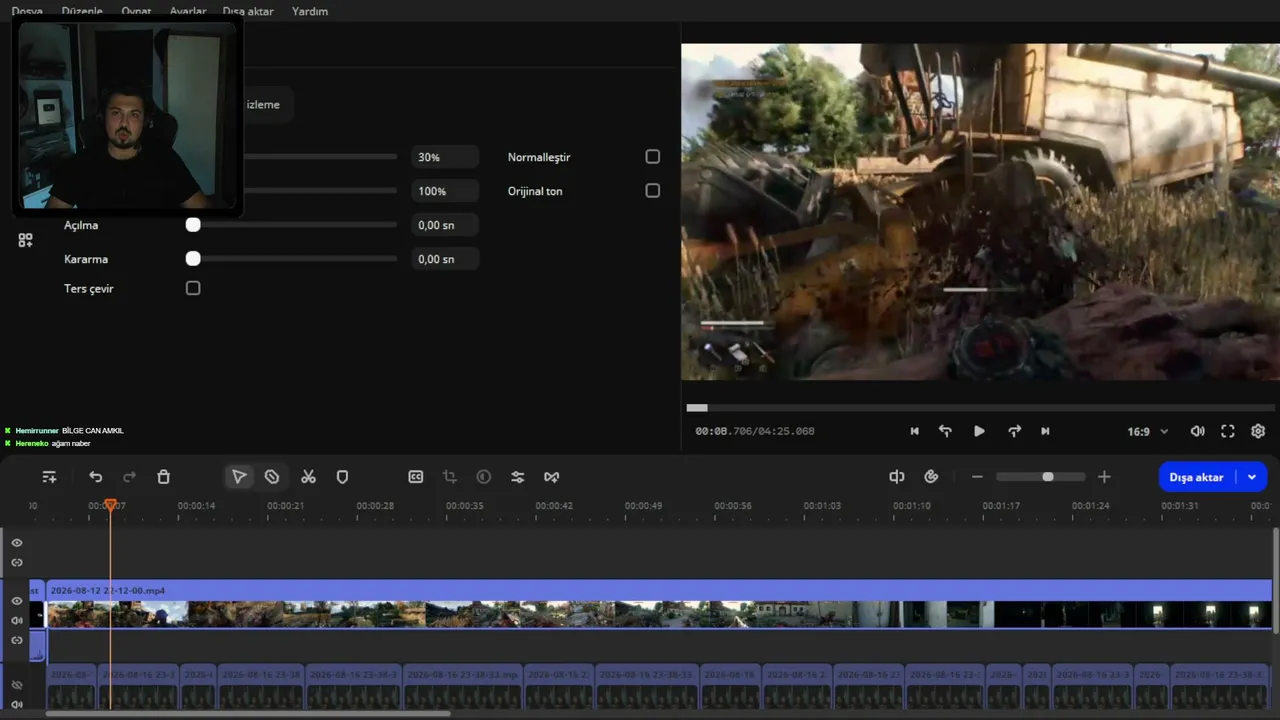Click the preview playback progress bar

pyautogui.click(x=980, y=408)
